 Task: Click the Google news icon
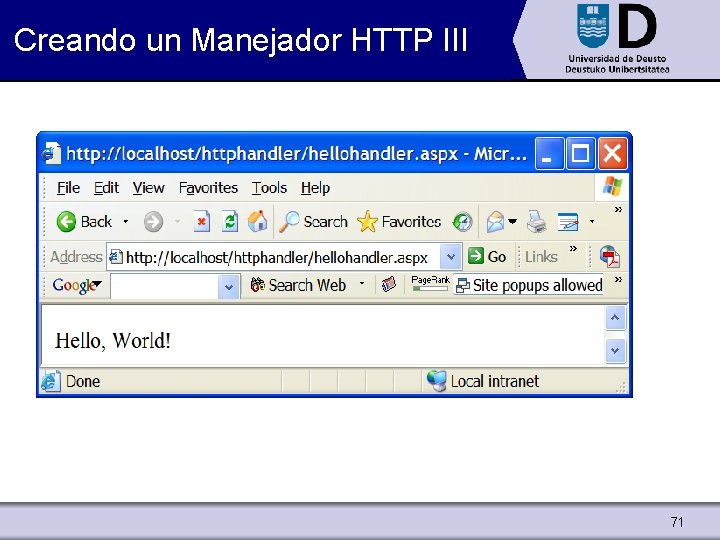pyautogui.click(x=388, y=285)
